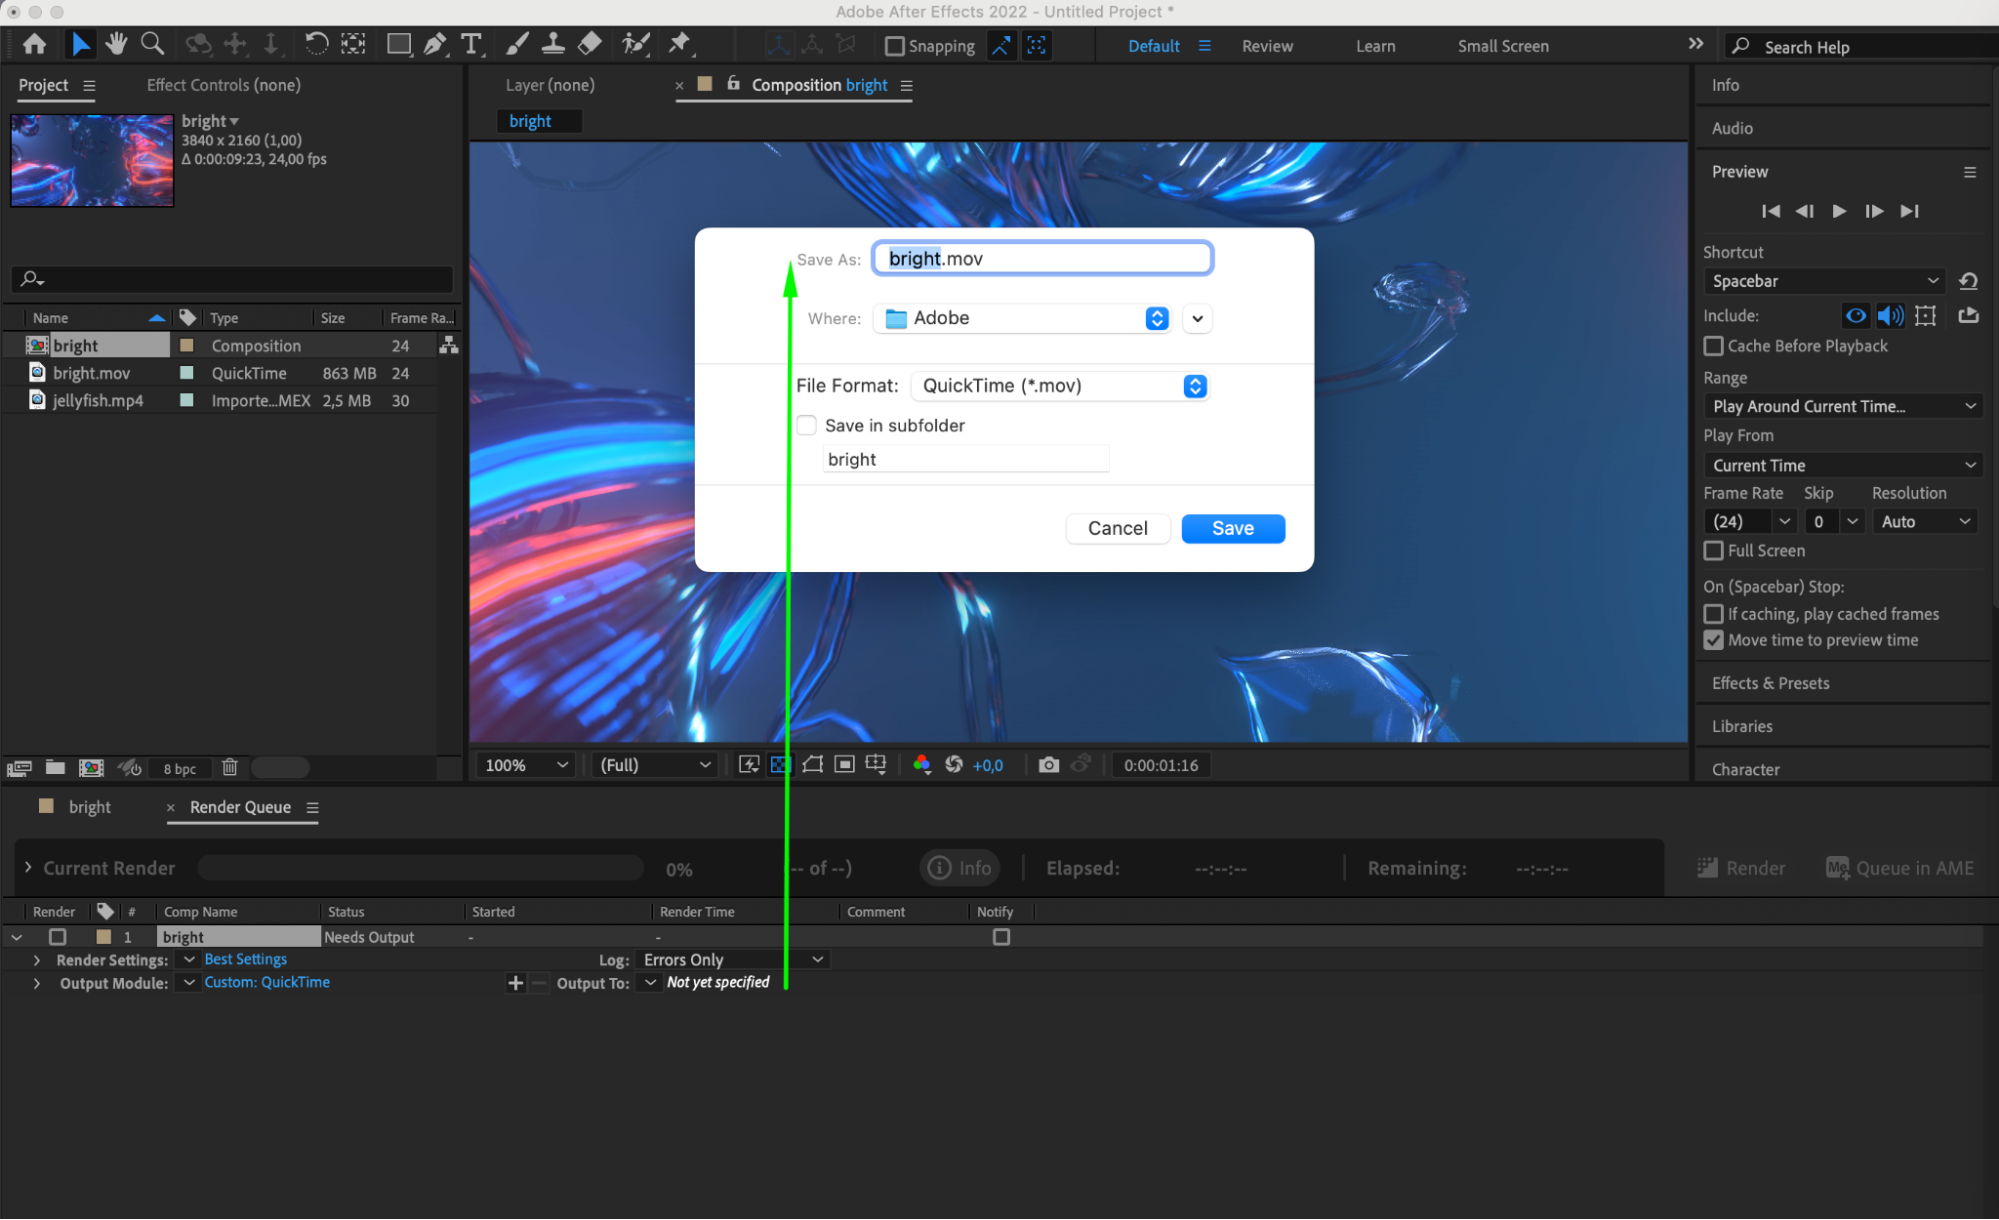Select the Hand tool
The image size is (1999, 1220).
coord(116,44)
